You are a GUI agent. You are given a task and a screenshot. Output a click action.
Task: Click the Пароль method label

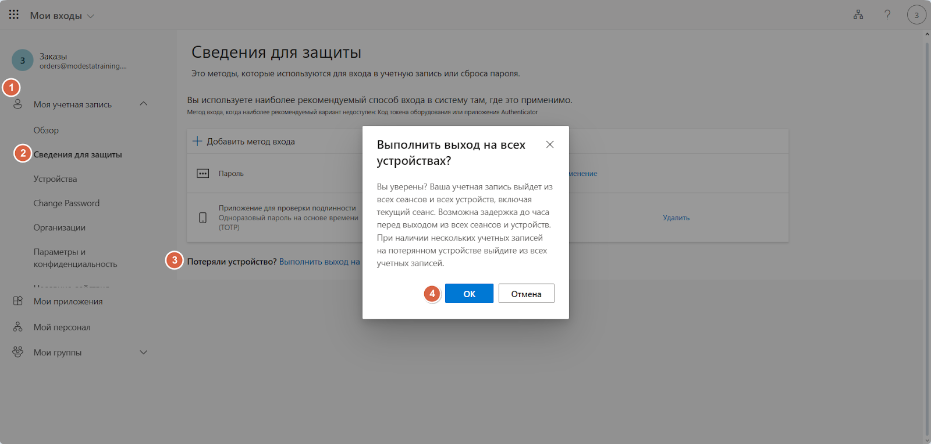(x=231, y=173)
